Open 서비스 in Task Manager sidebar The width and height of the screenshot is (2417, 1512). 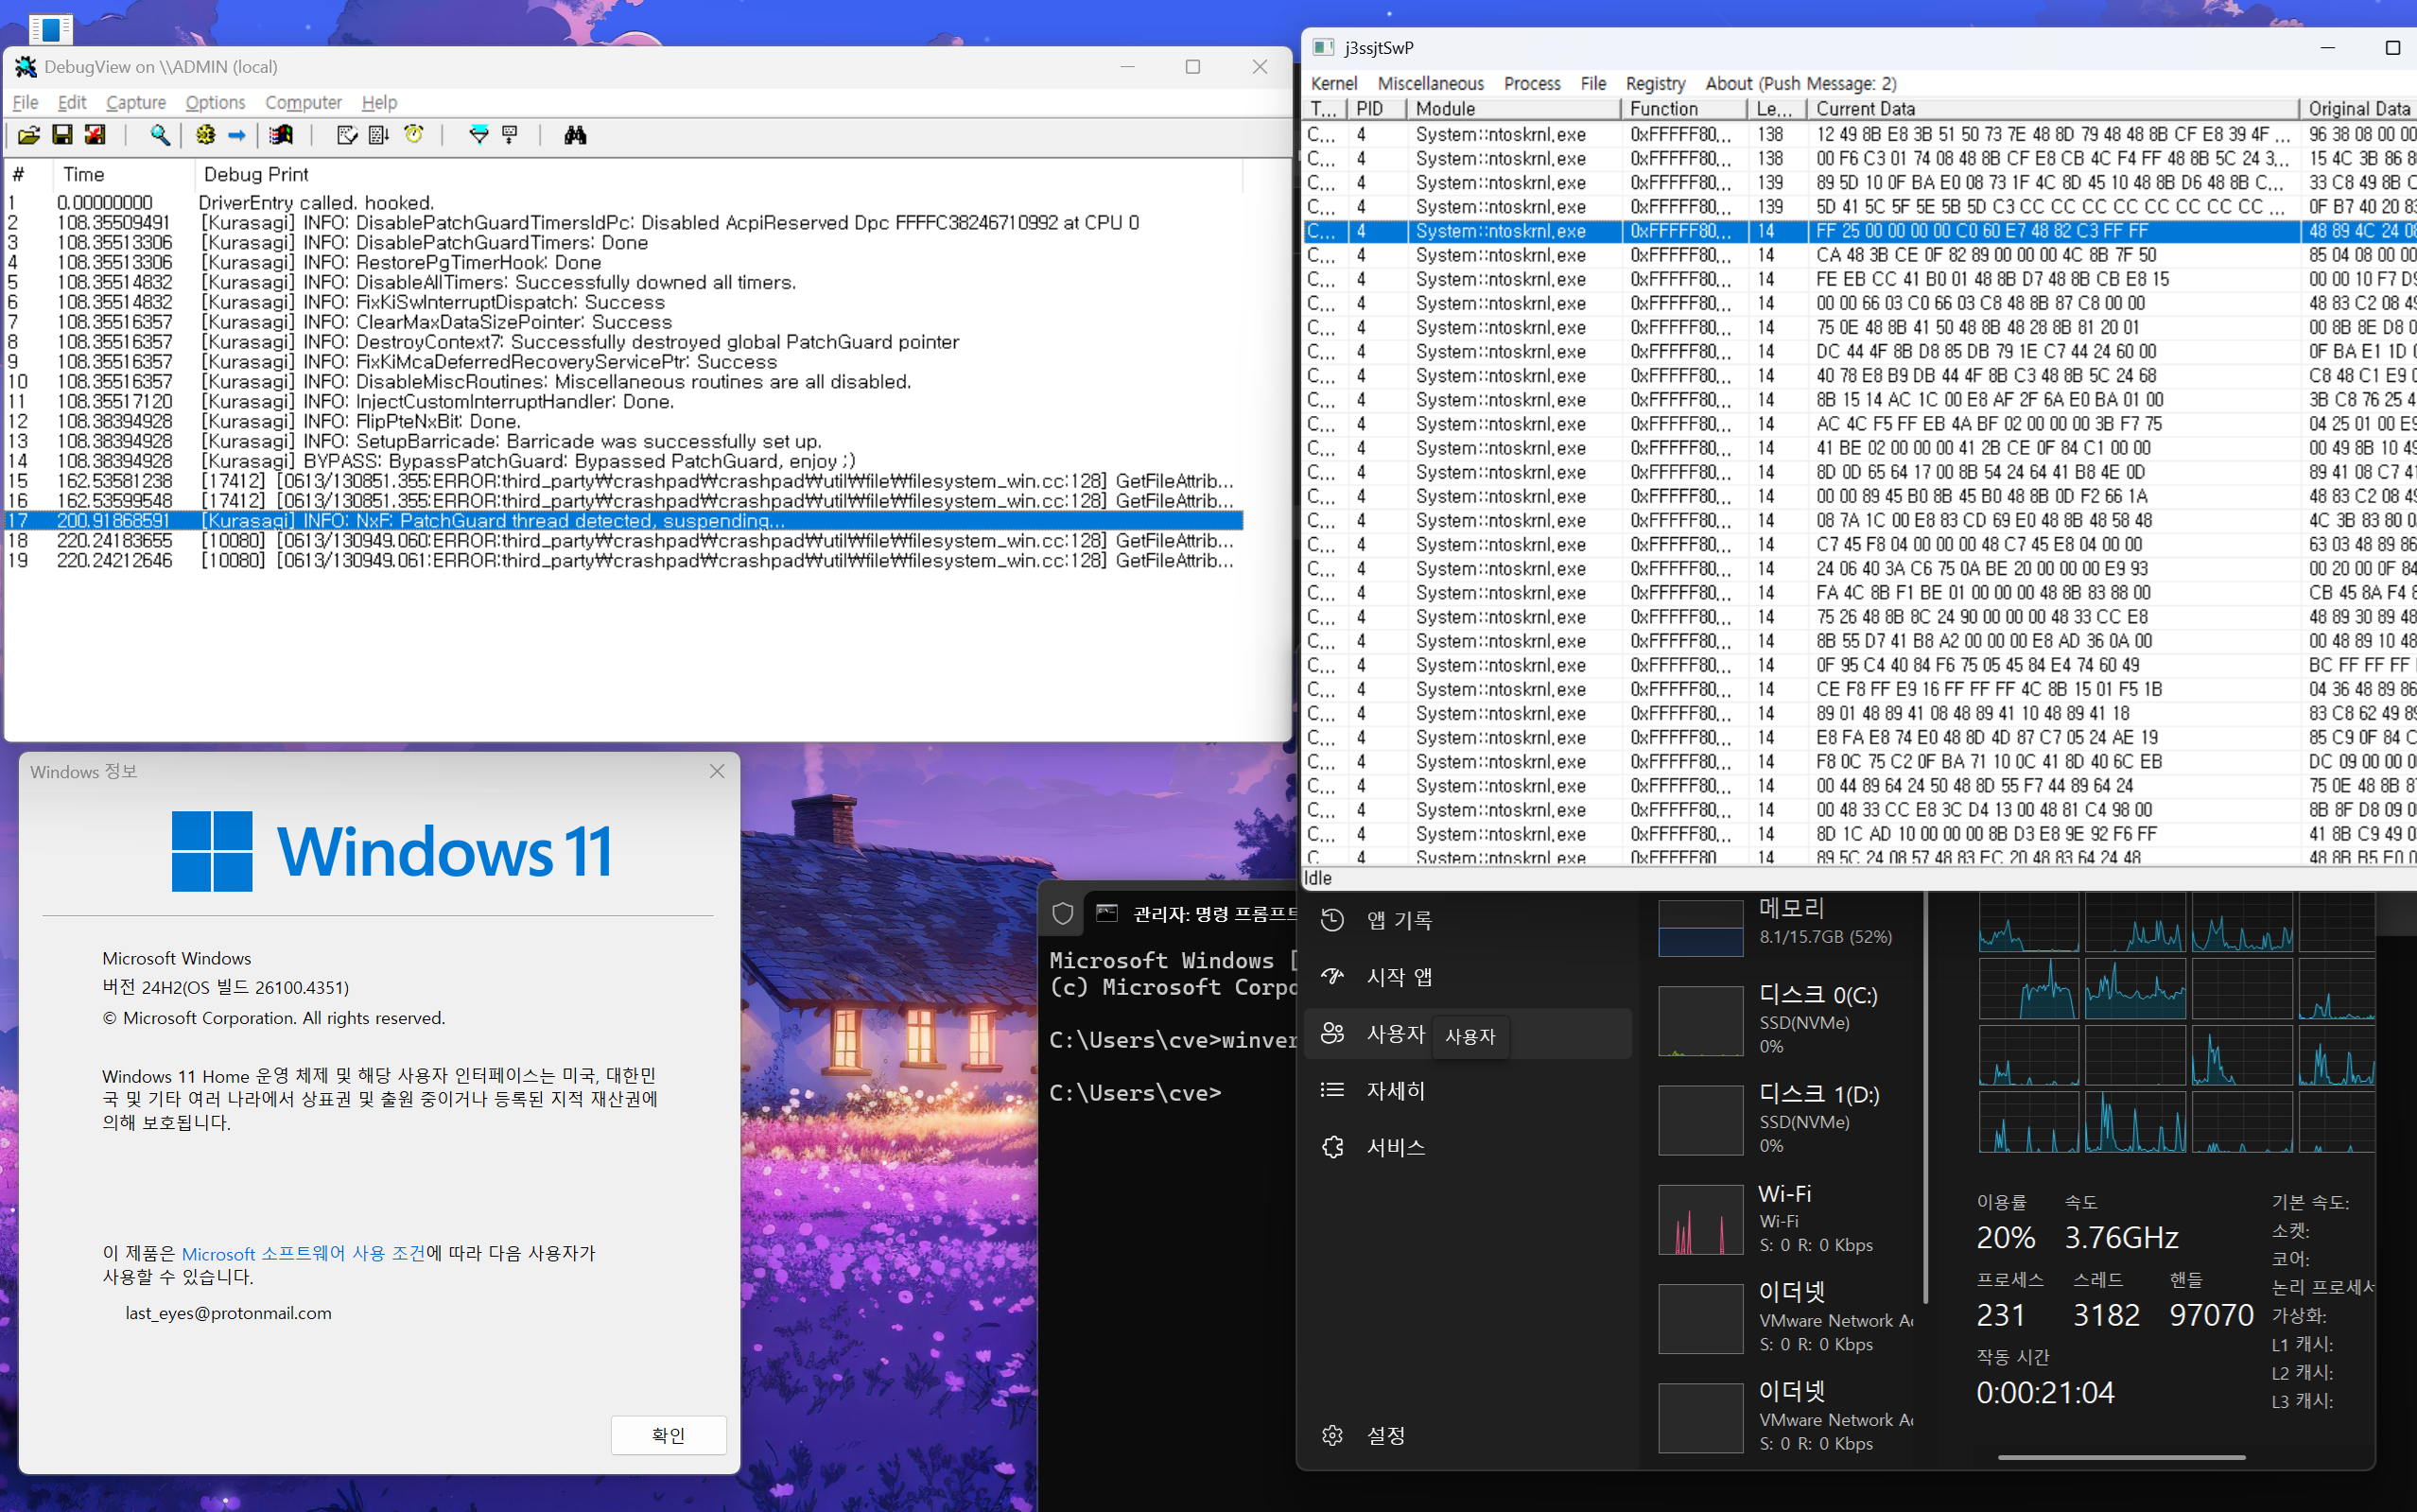pyautogui.click(x=1468, y=1148)
